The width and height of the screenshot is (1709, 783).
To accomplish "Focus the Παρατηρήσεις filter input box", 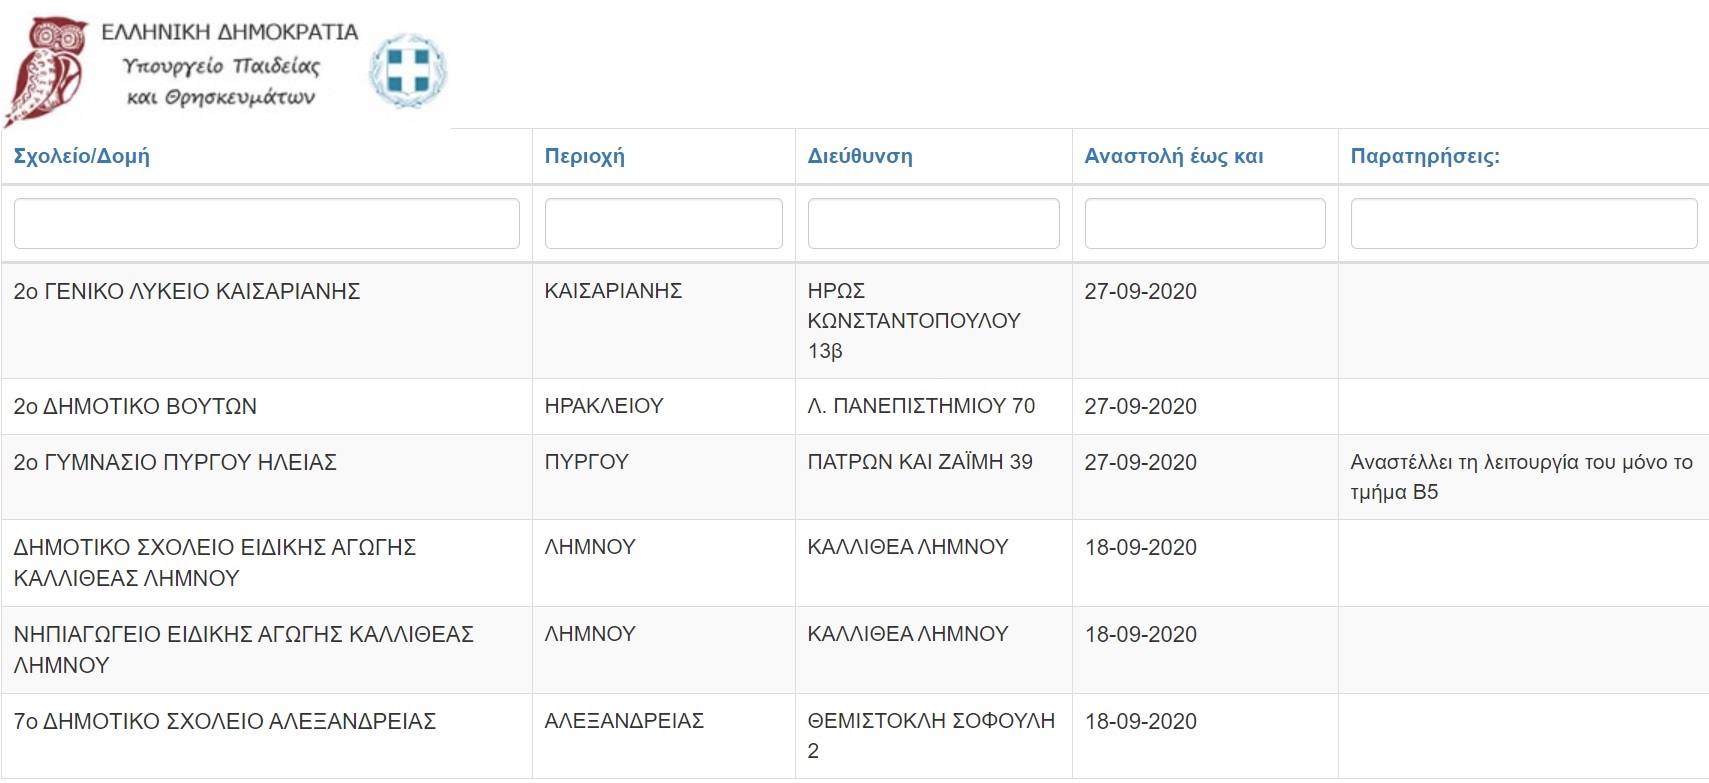I will click(x=1523, y=223).
